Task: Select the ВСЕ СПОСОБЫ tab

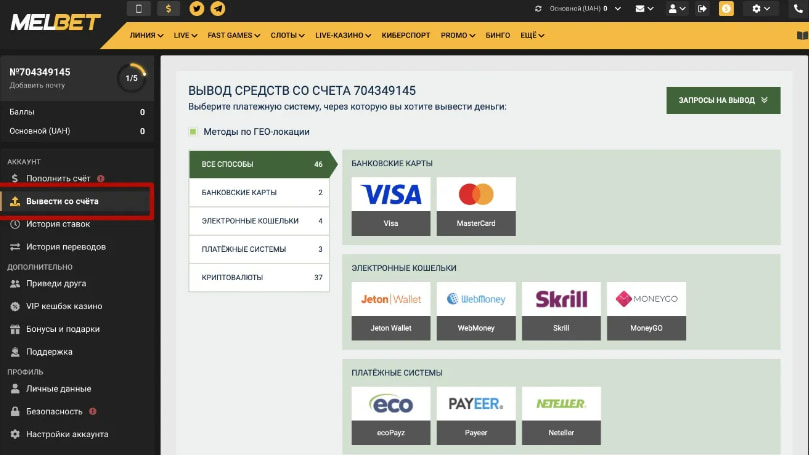Action: coord(262,164)
